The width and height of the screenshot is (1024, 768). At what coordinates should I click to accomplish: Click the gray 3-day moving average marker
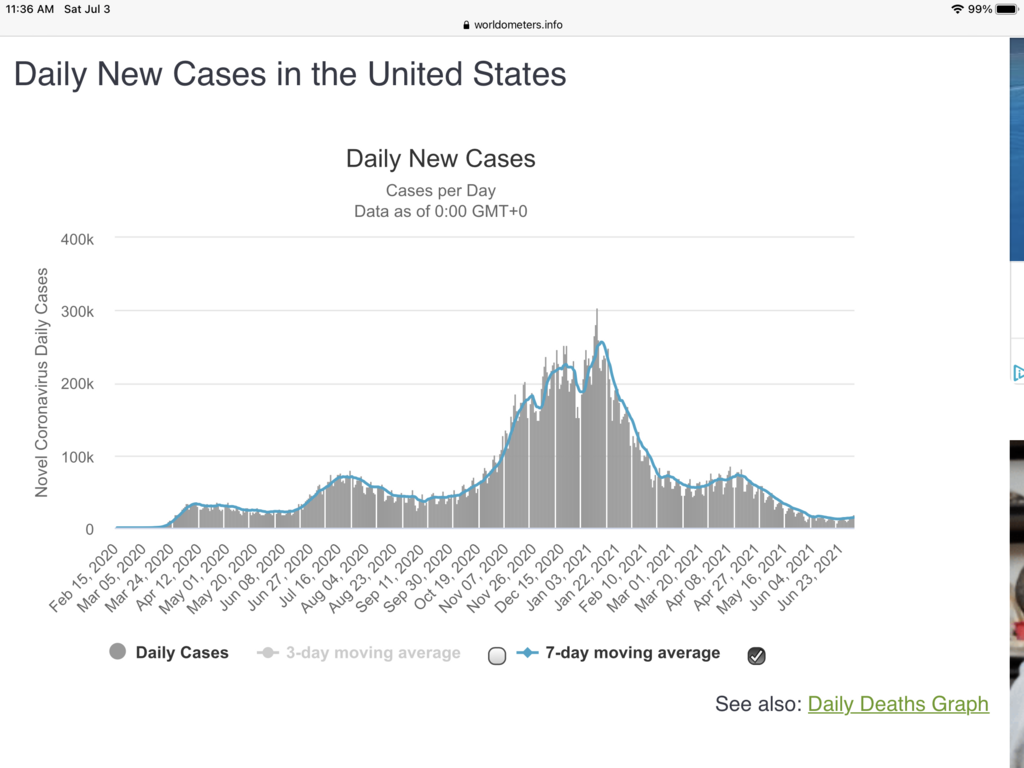pos(267,653)
